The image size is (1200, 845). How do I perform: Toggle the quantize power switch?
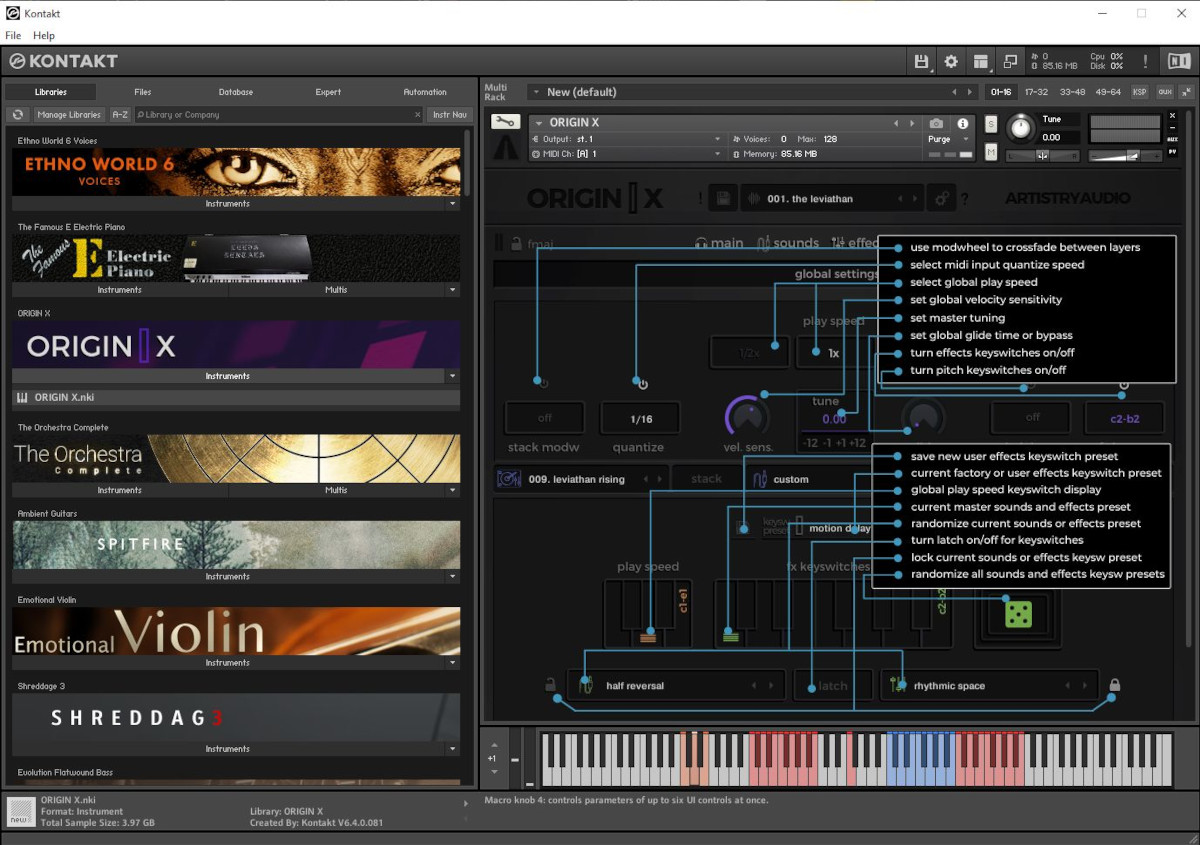tap(642, 384)
